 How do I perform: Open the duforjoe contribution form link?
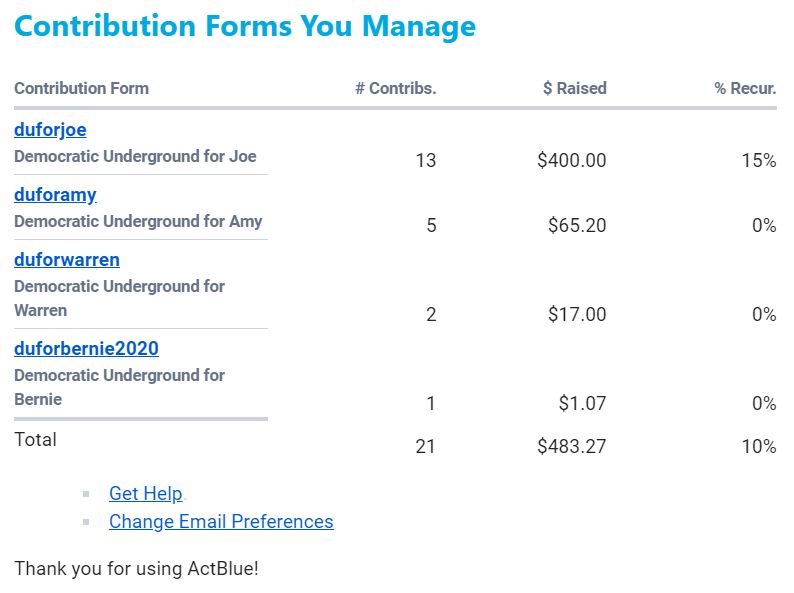(50, 130)
